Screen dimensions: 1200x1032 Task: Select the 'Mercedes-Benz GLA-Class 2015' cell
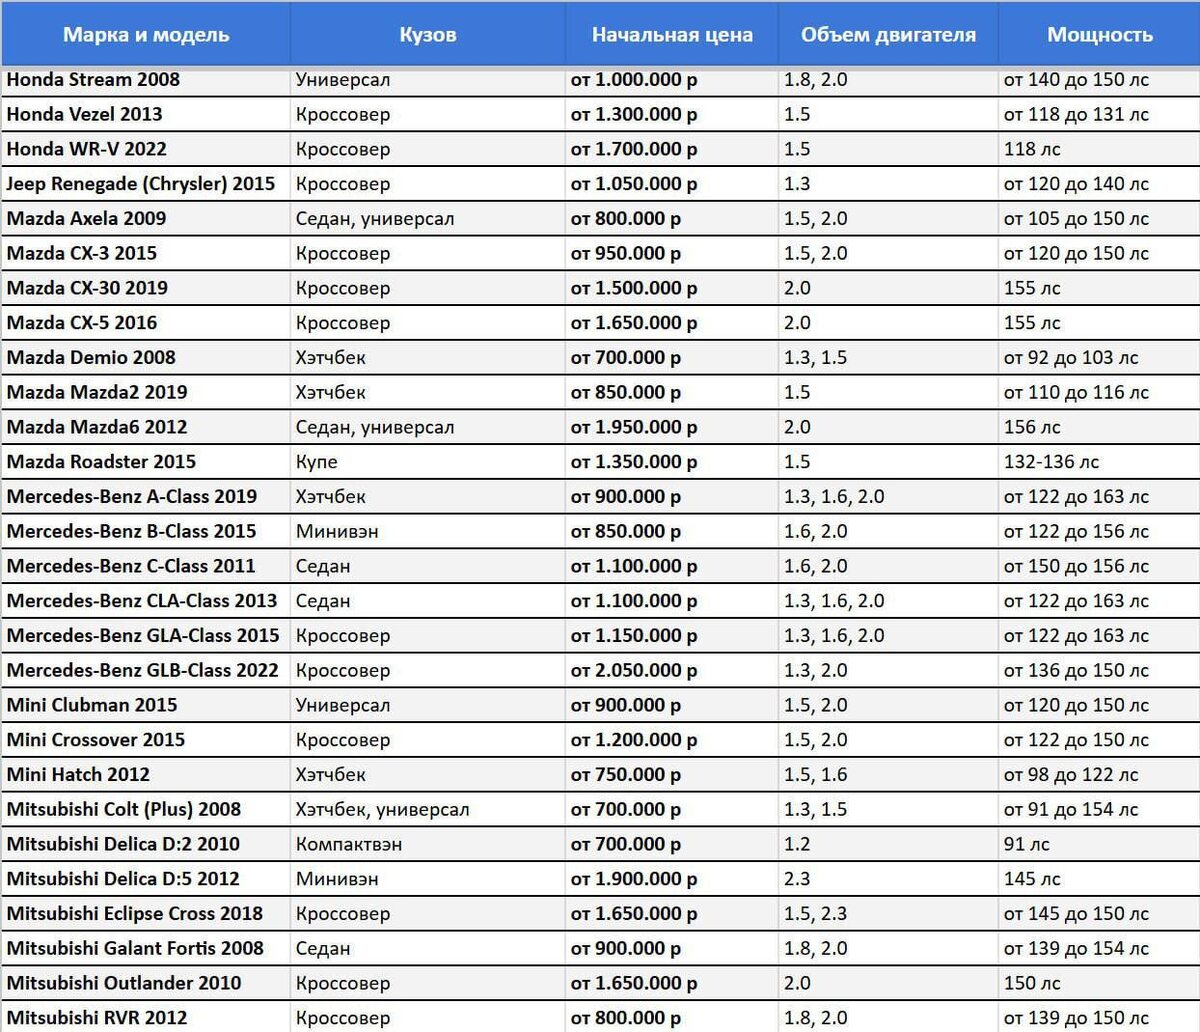click(x=146, y=635)
